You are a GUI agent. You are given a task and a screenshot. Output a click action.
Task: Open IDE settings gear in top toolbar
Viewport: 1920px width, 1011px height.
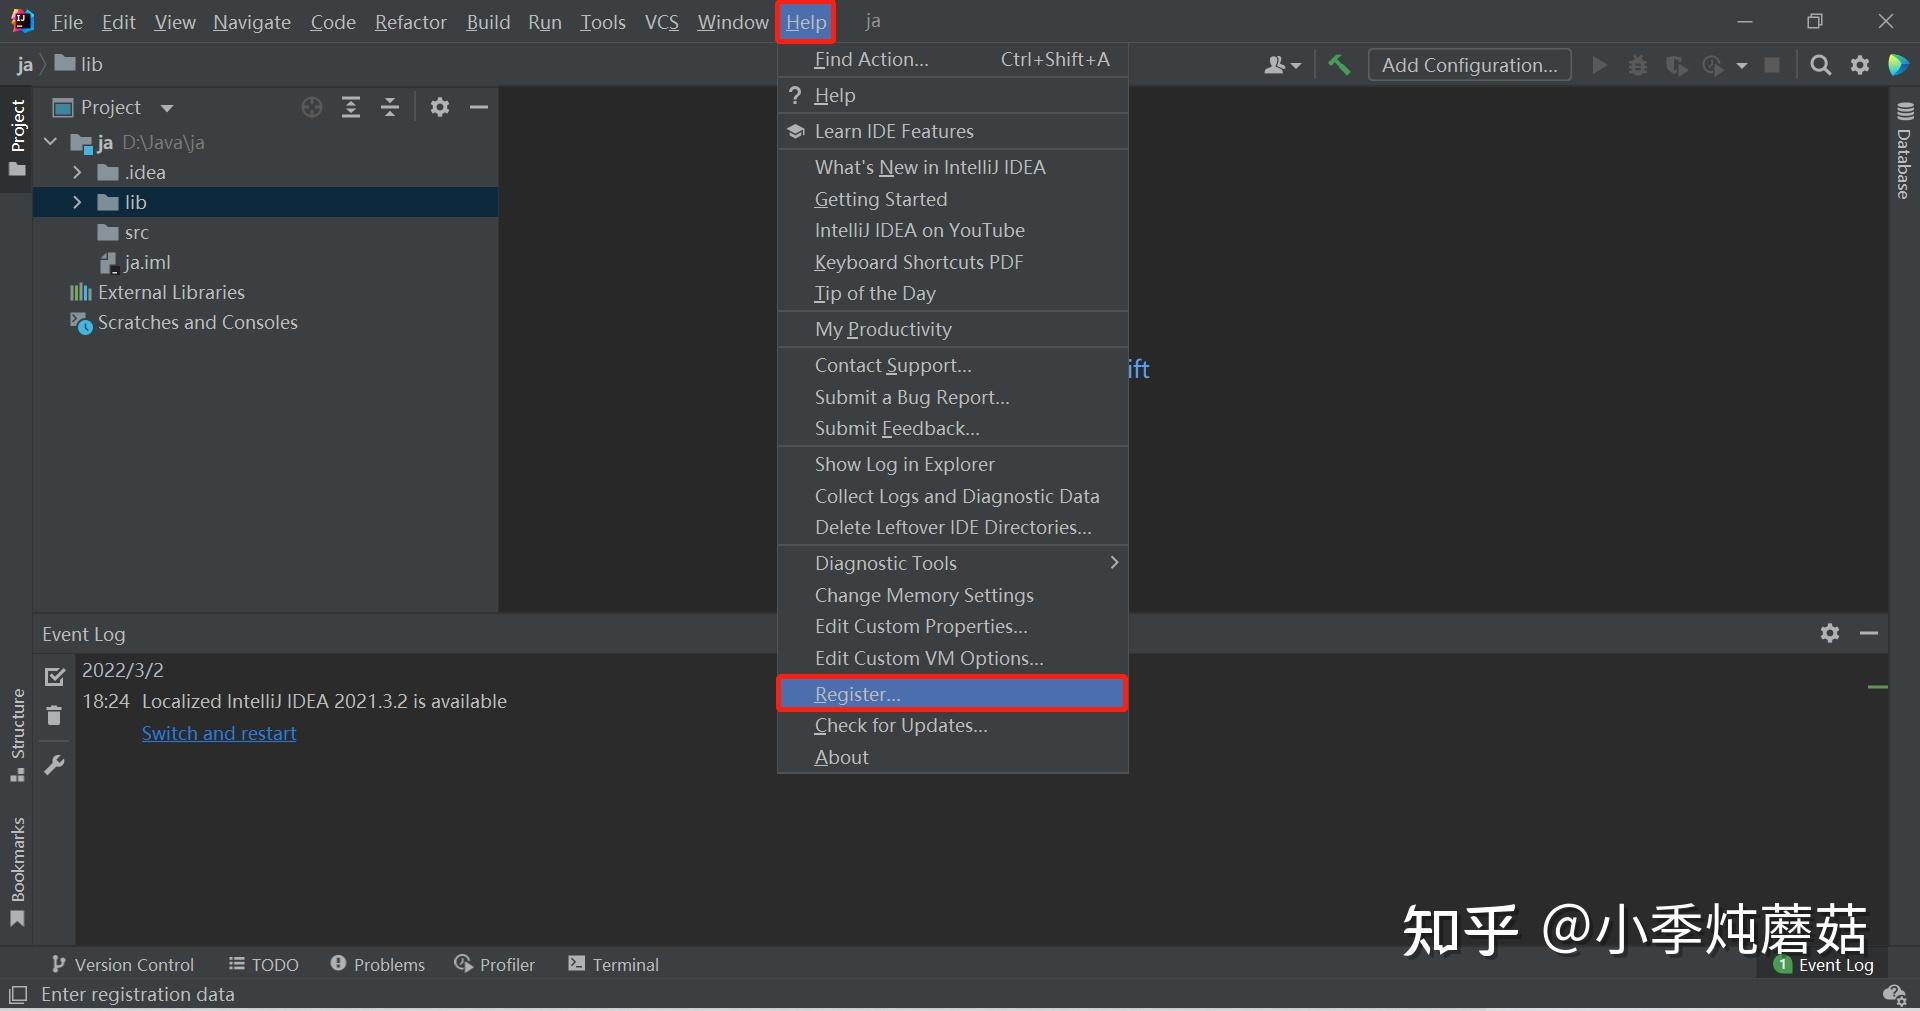pyautogui.click(x=1860, y=65)
